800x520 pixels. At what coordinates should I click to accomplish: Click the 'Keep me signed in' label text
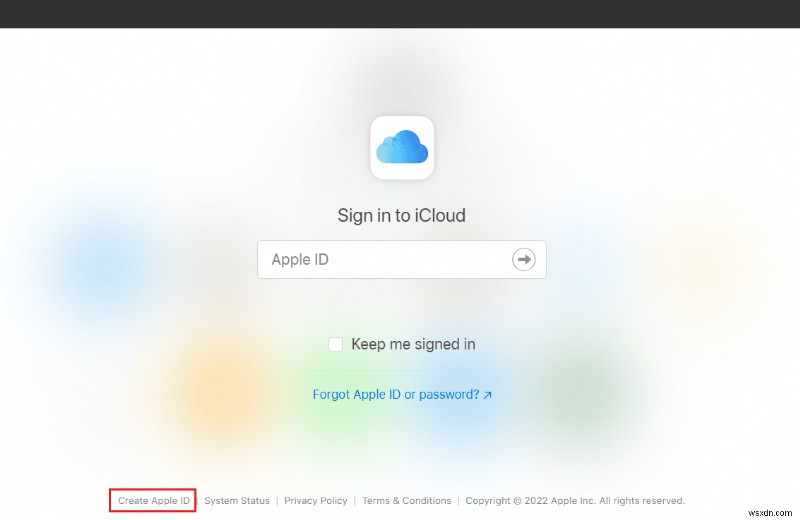point(413,344)
